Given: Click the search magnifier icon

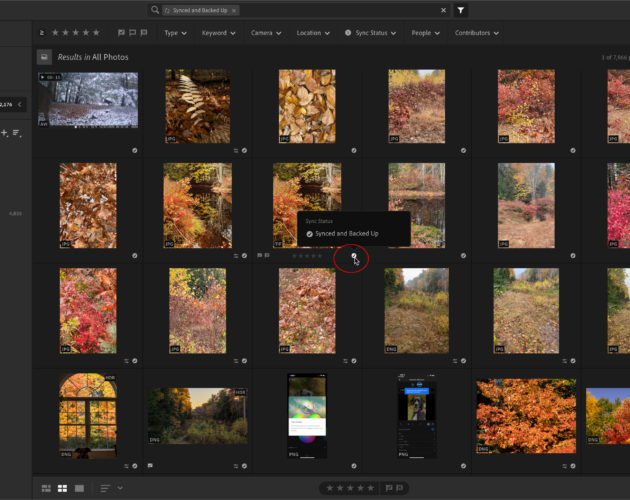Looking at the screenshot, I should tap(155, 10).
